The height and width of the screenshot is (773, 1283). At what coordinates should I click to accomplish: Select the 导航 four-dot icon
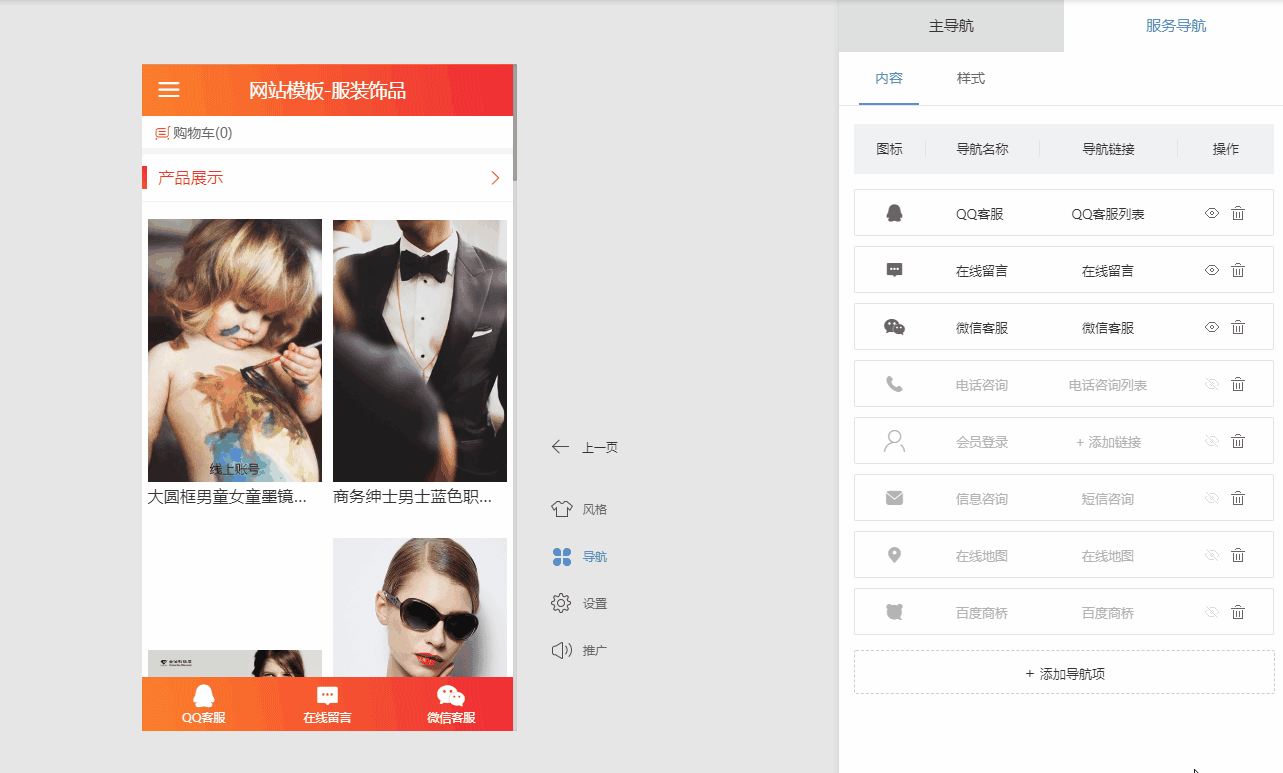[562, 557]
